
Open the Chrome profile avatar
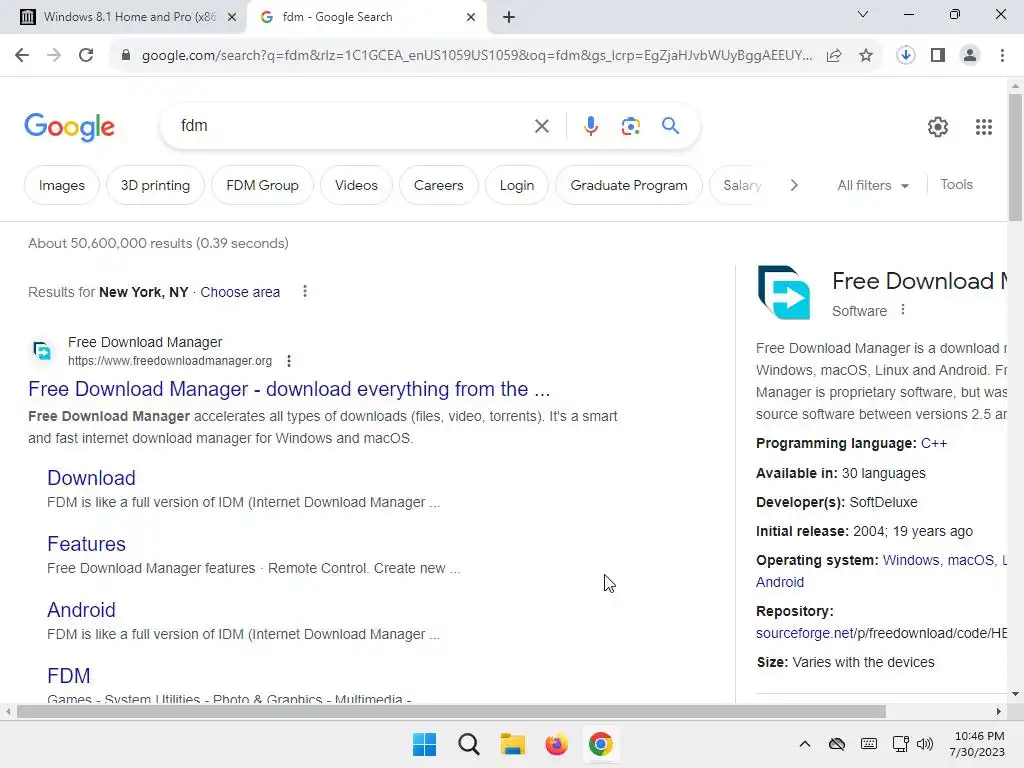pyautogui.click(x=970, y=55)
